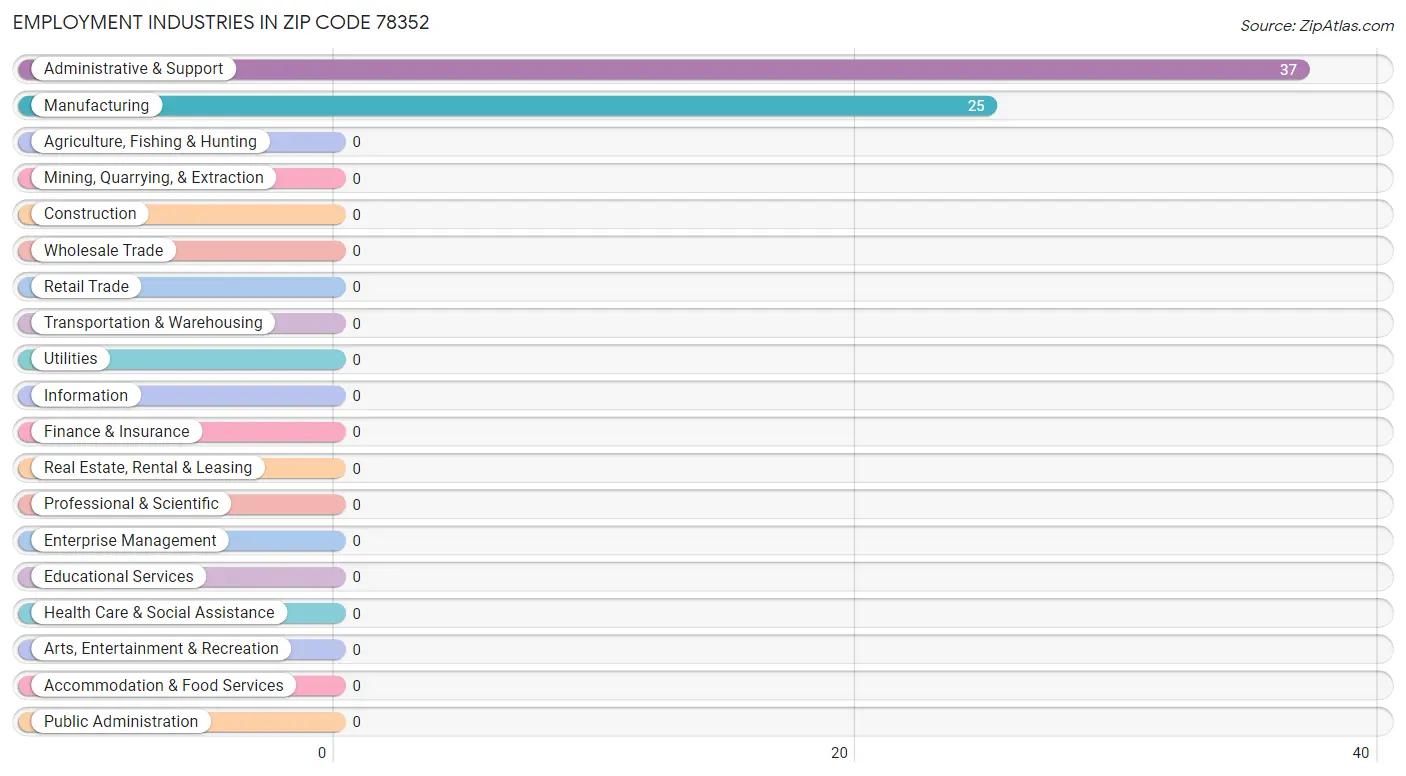Select the Retail Trade label
Image resolution: width=1406 pixels, height=776 pixels.
tap(86, 286)
